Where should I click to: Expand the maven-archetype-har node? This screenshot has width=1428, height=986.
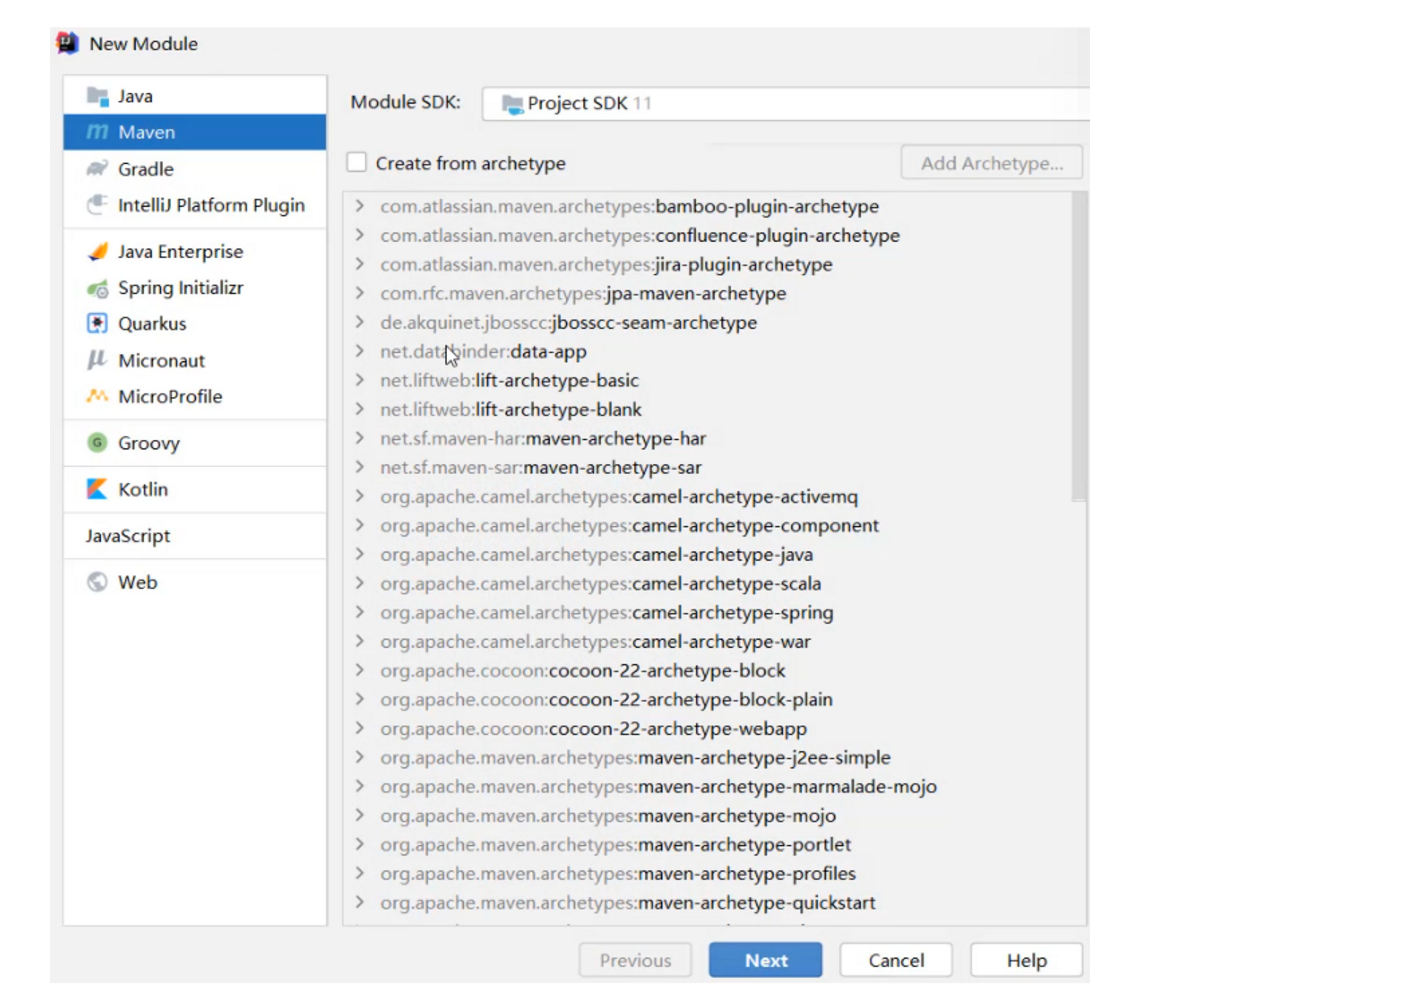(359, 438)
